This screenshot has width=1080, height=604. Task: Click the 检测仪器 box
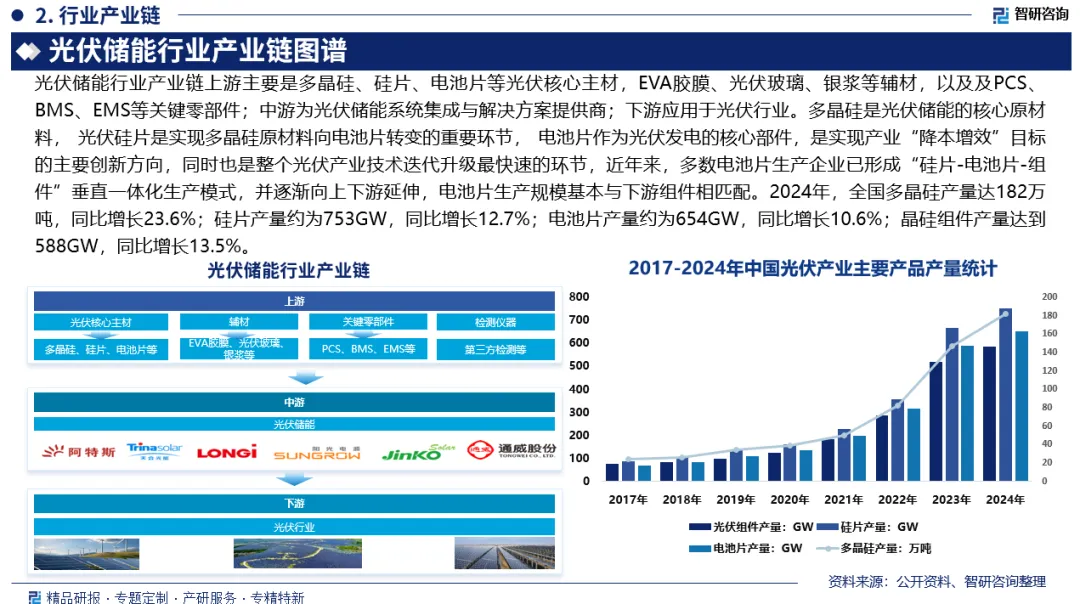pos(495,322)
